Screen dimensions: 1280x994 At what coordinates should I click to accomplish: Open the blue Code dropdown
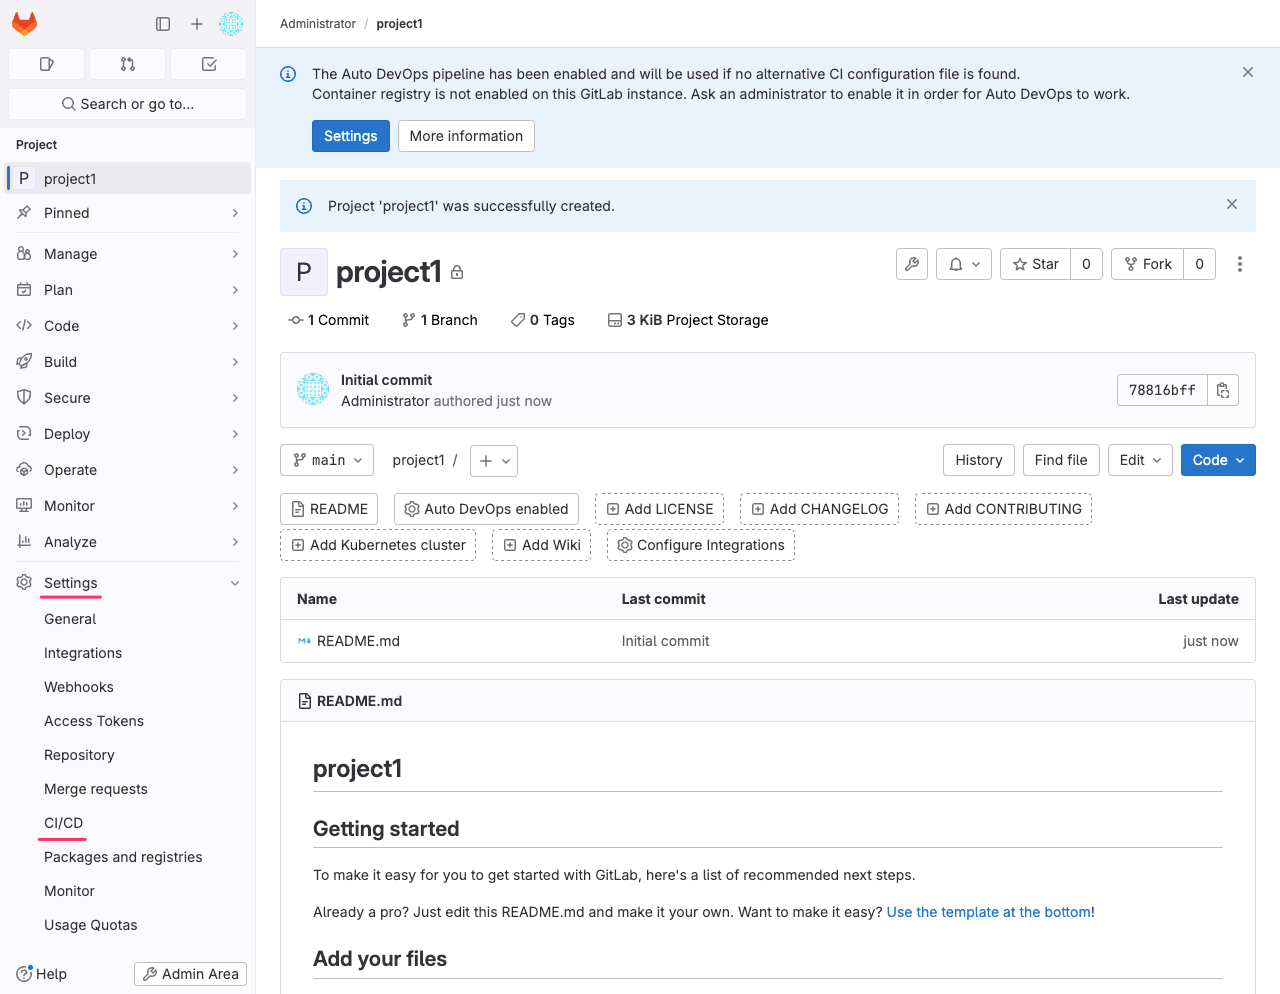(x=1218, y=460)
